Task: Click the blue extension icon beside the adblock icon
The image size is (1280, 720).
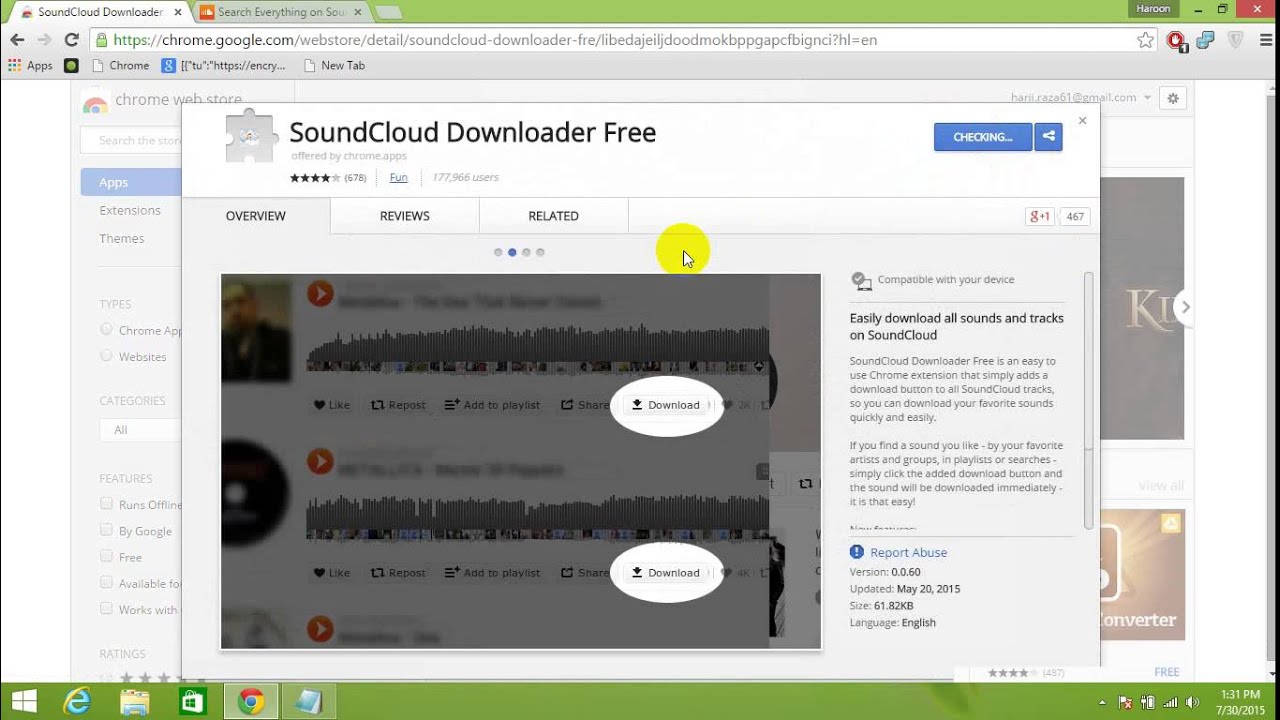Action: pyautogui.click(x=1205, y=41)
